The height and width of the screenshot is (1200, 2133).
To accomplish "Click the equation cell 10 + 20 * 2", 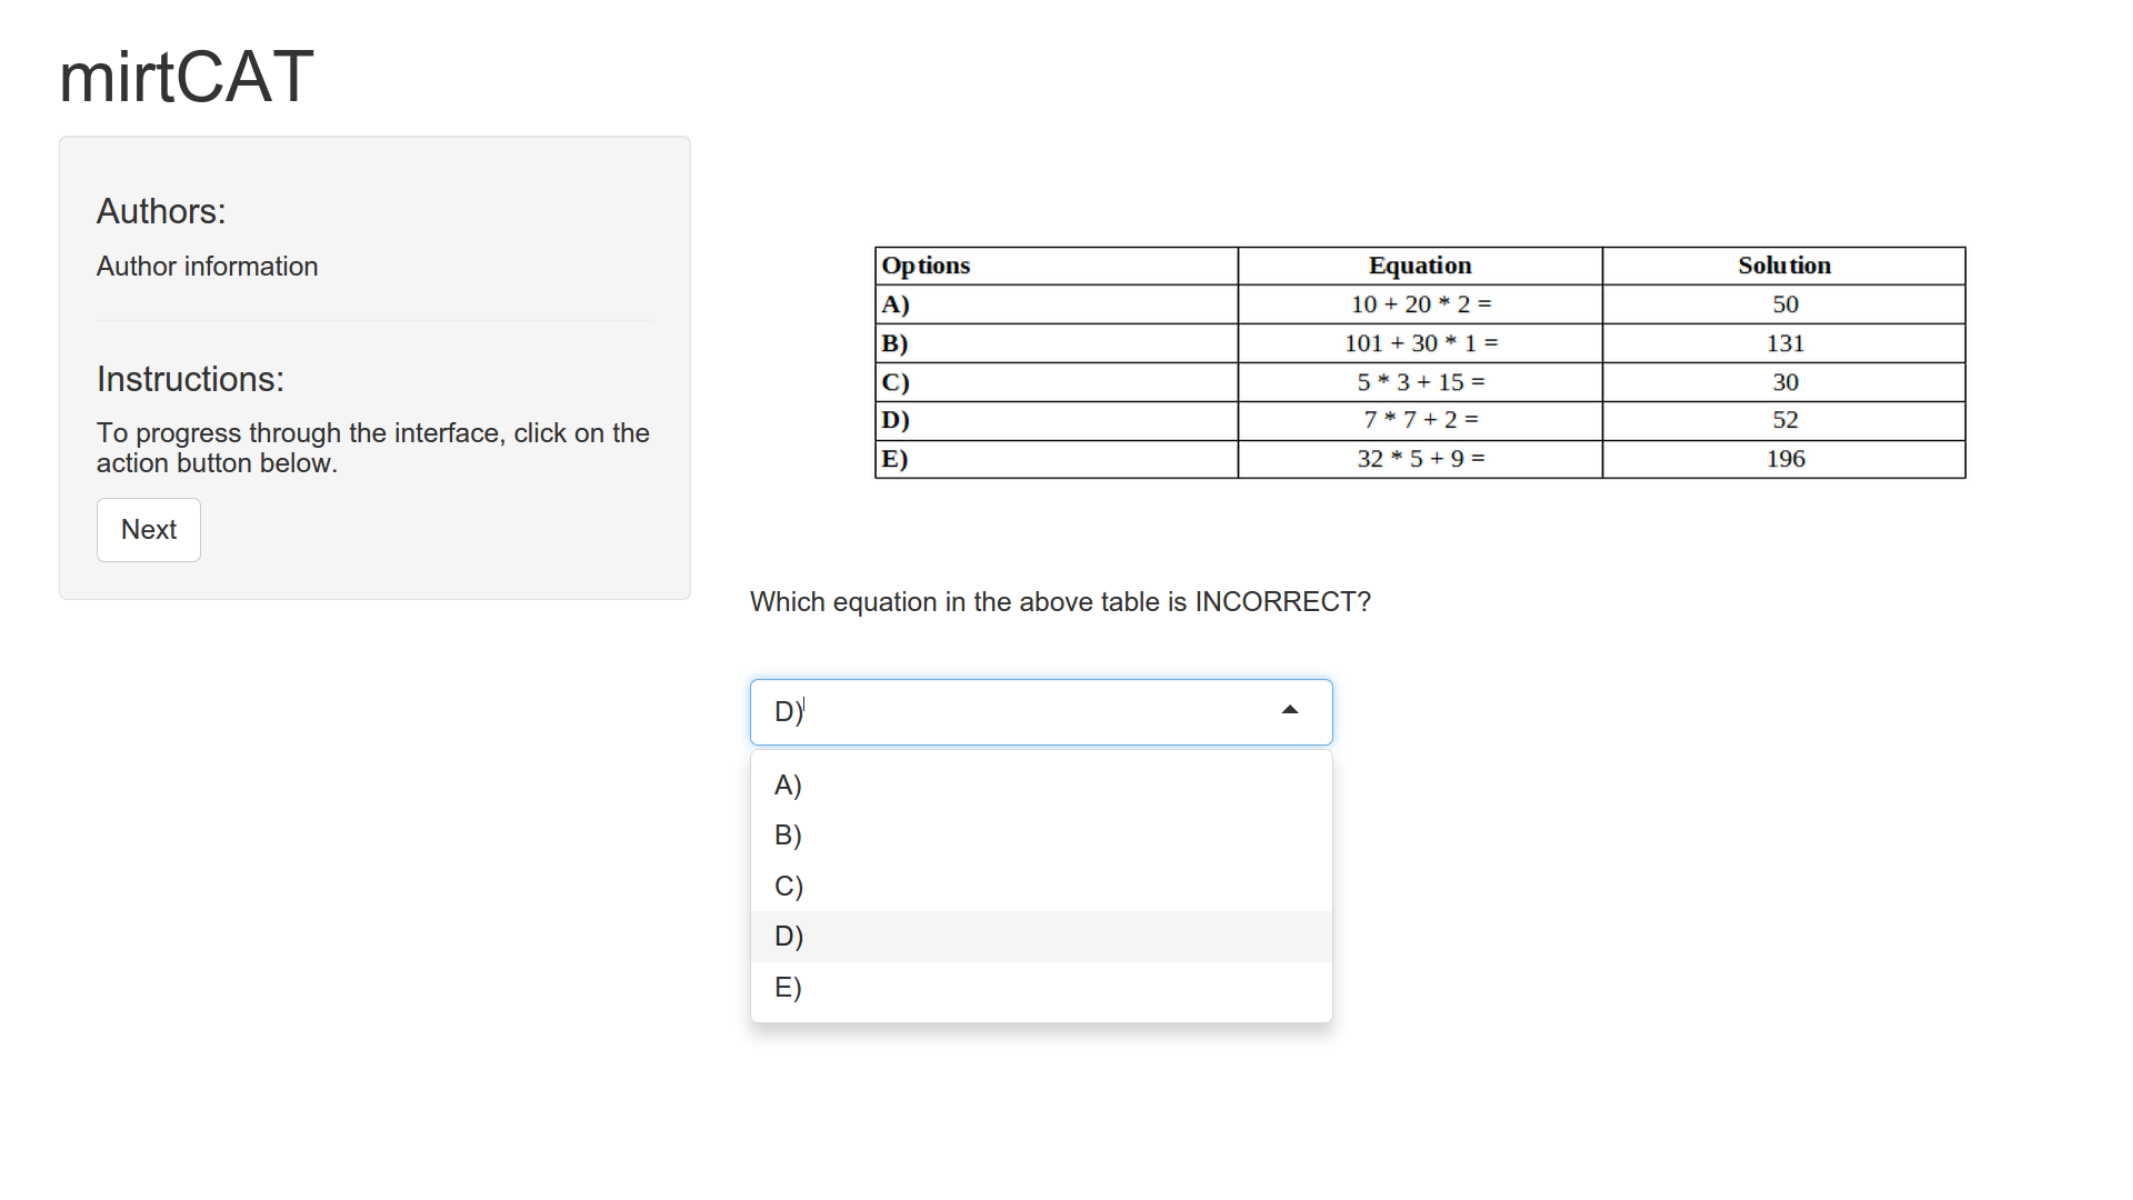I will (1420, 305).
